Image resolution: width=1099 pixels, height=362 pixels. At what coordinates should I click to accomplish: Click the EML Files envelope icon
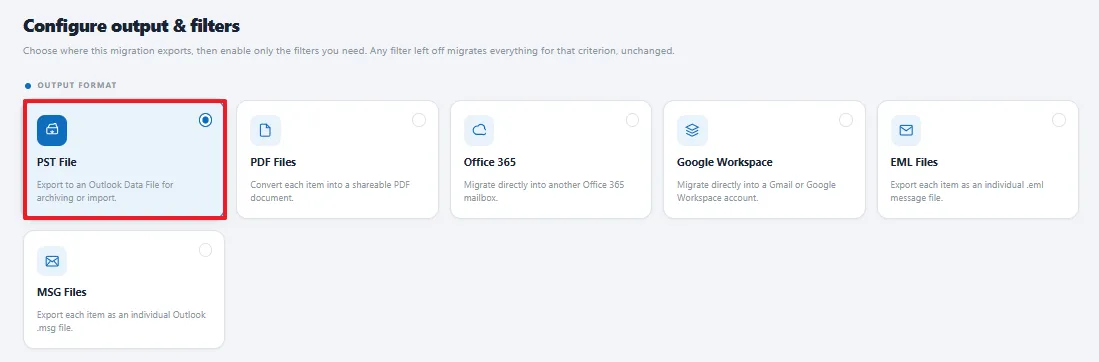(906, 130)
